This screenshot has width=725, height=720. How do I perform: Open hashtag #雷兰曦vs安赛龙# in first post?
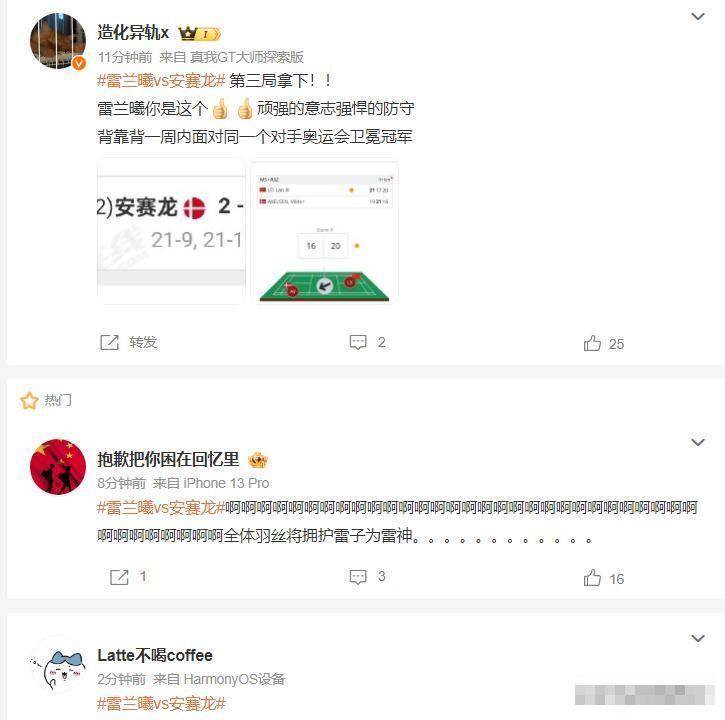pos(161,81)
